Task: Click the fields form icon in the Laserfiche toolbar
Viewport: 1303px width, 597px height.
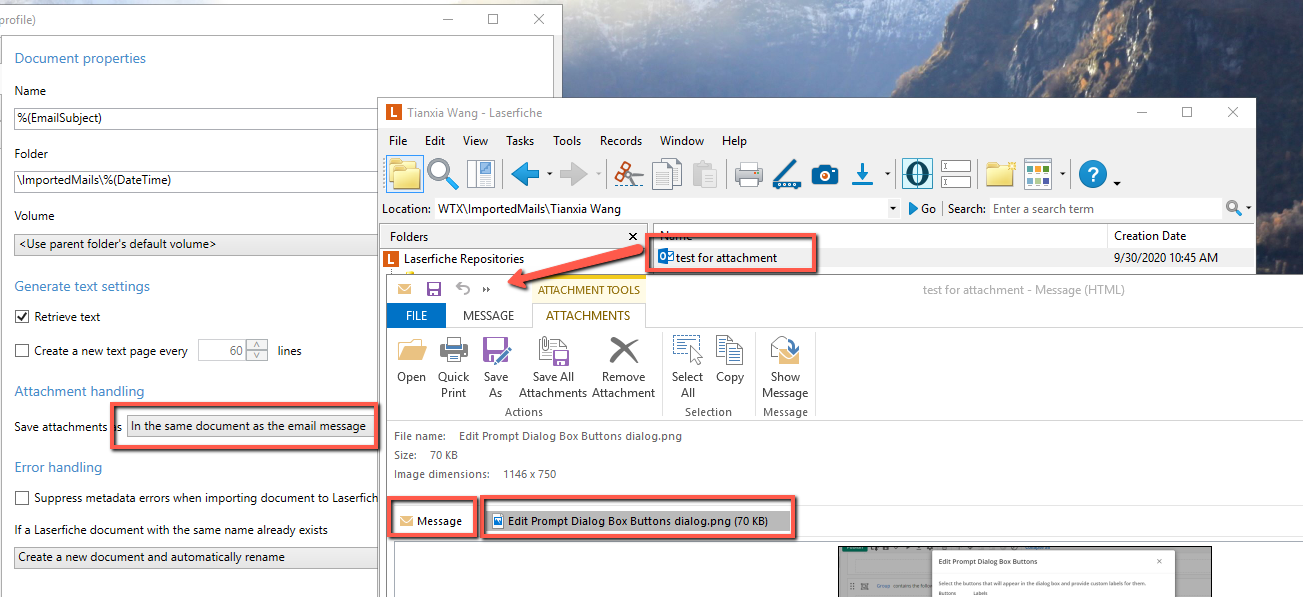Action: coord(956,173)
